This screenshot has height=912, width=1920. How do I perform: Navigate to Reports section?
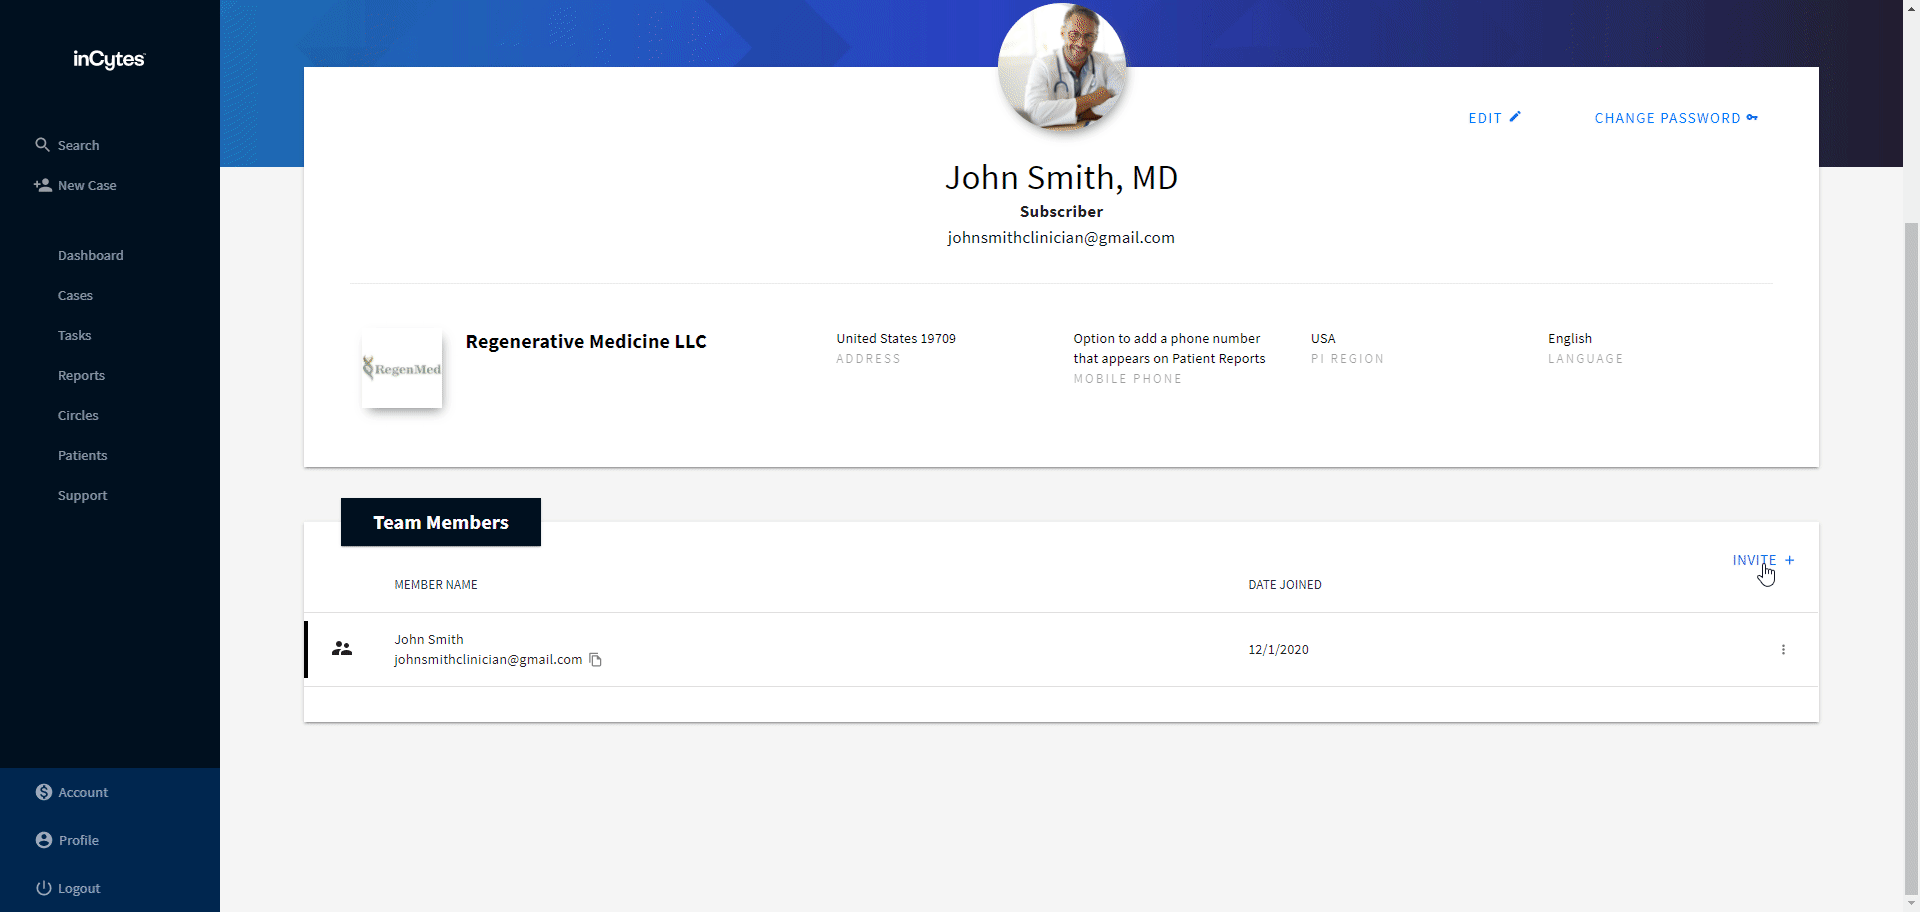point(81,375)
